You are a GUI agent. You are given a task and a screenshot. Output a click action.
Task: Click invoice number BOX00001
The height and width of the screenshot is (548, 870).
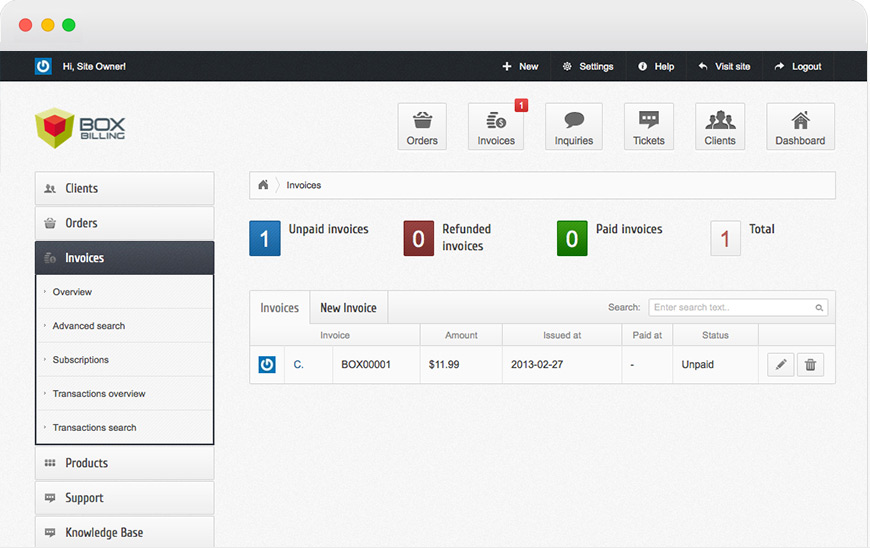coord(366,364)
